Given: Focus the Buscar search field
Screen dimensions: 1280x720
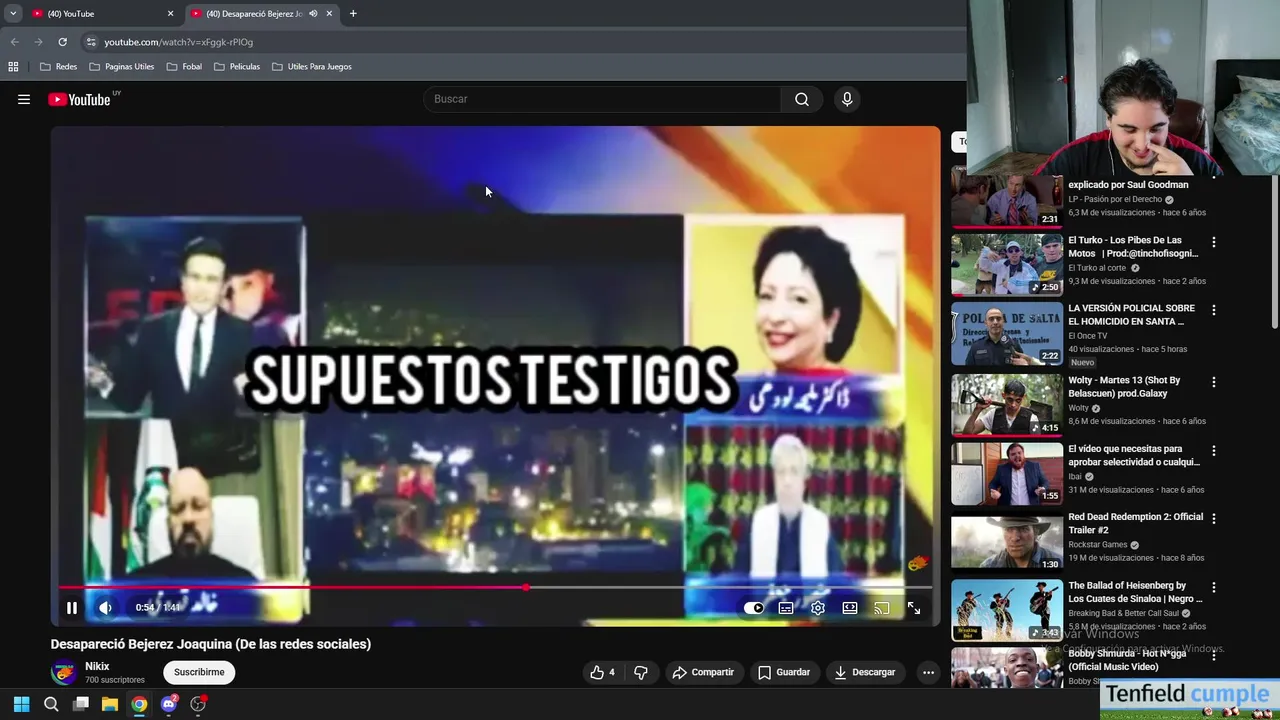Looking at the screenshot, I should [x=603, y=99].
